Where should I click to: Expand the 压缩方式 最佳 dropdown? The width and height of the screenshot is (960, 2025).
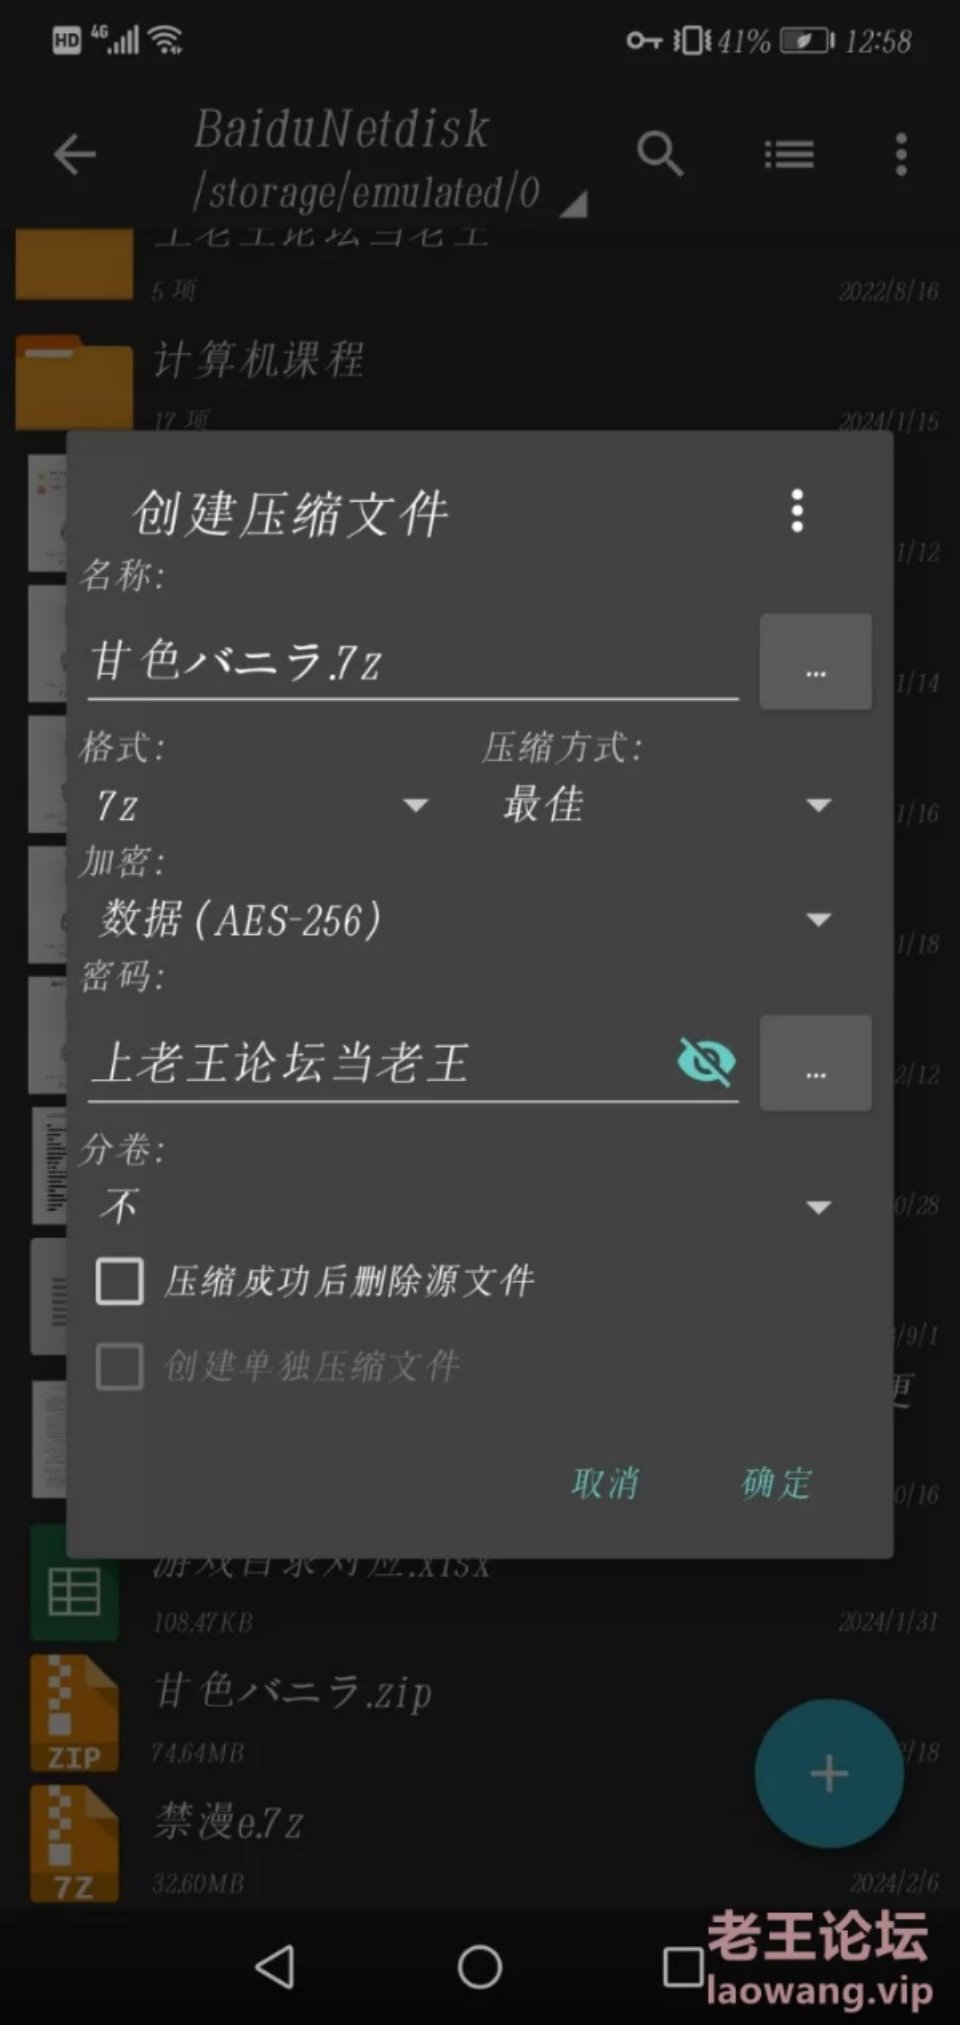pyautogui.click(x=666, y=805)
